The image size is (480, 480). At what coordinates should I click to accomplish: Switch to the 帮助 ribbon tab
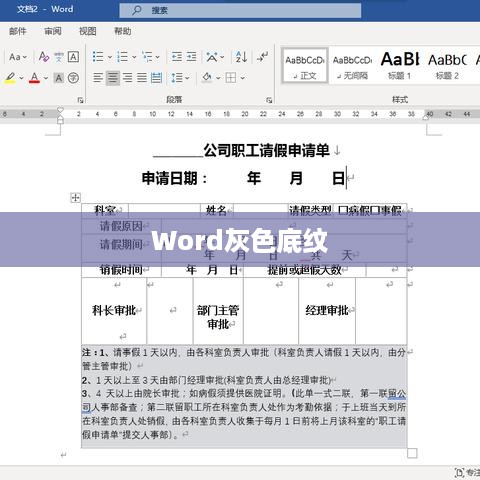tap(123, 31)
